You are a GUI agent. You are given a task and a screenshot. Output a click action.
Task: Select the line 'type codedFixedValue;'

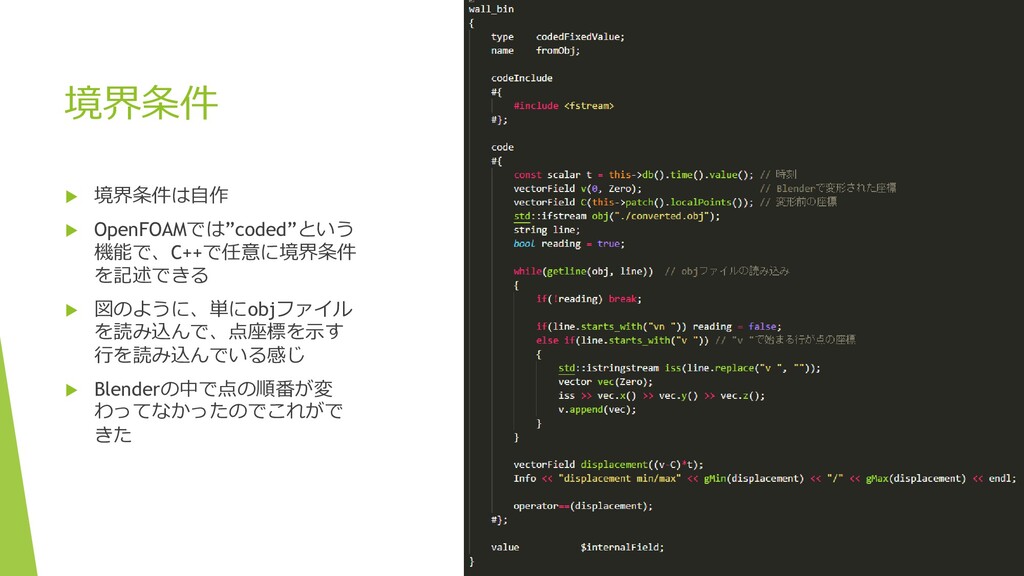pyautogui.click(x=558, y=37)
